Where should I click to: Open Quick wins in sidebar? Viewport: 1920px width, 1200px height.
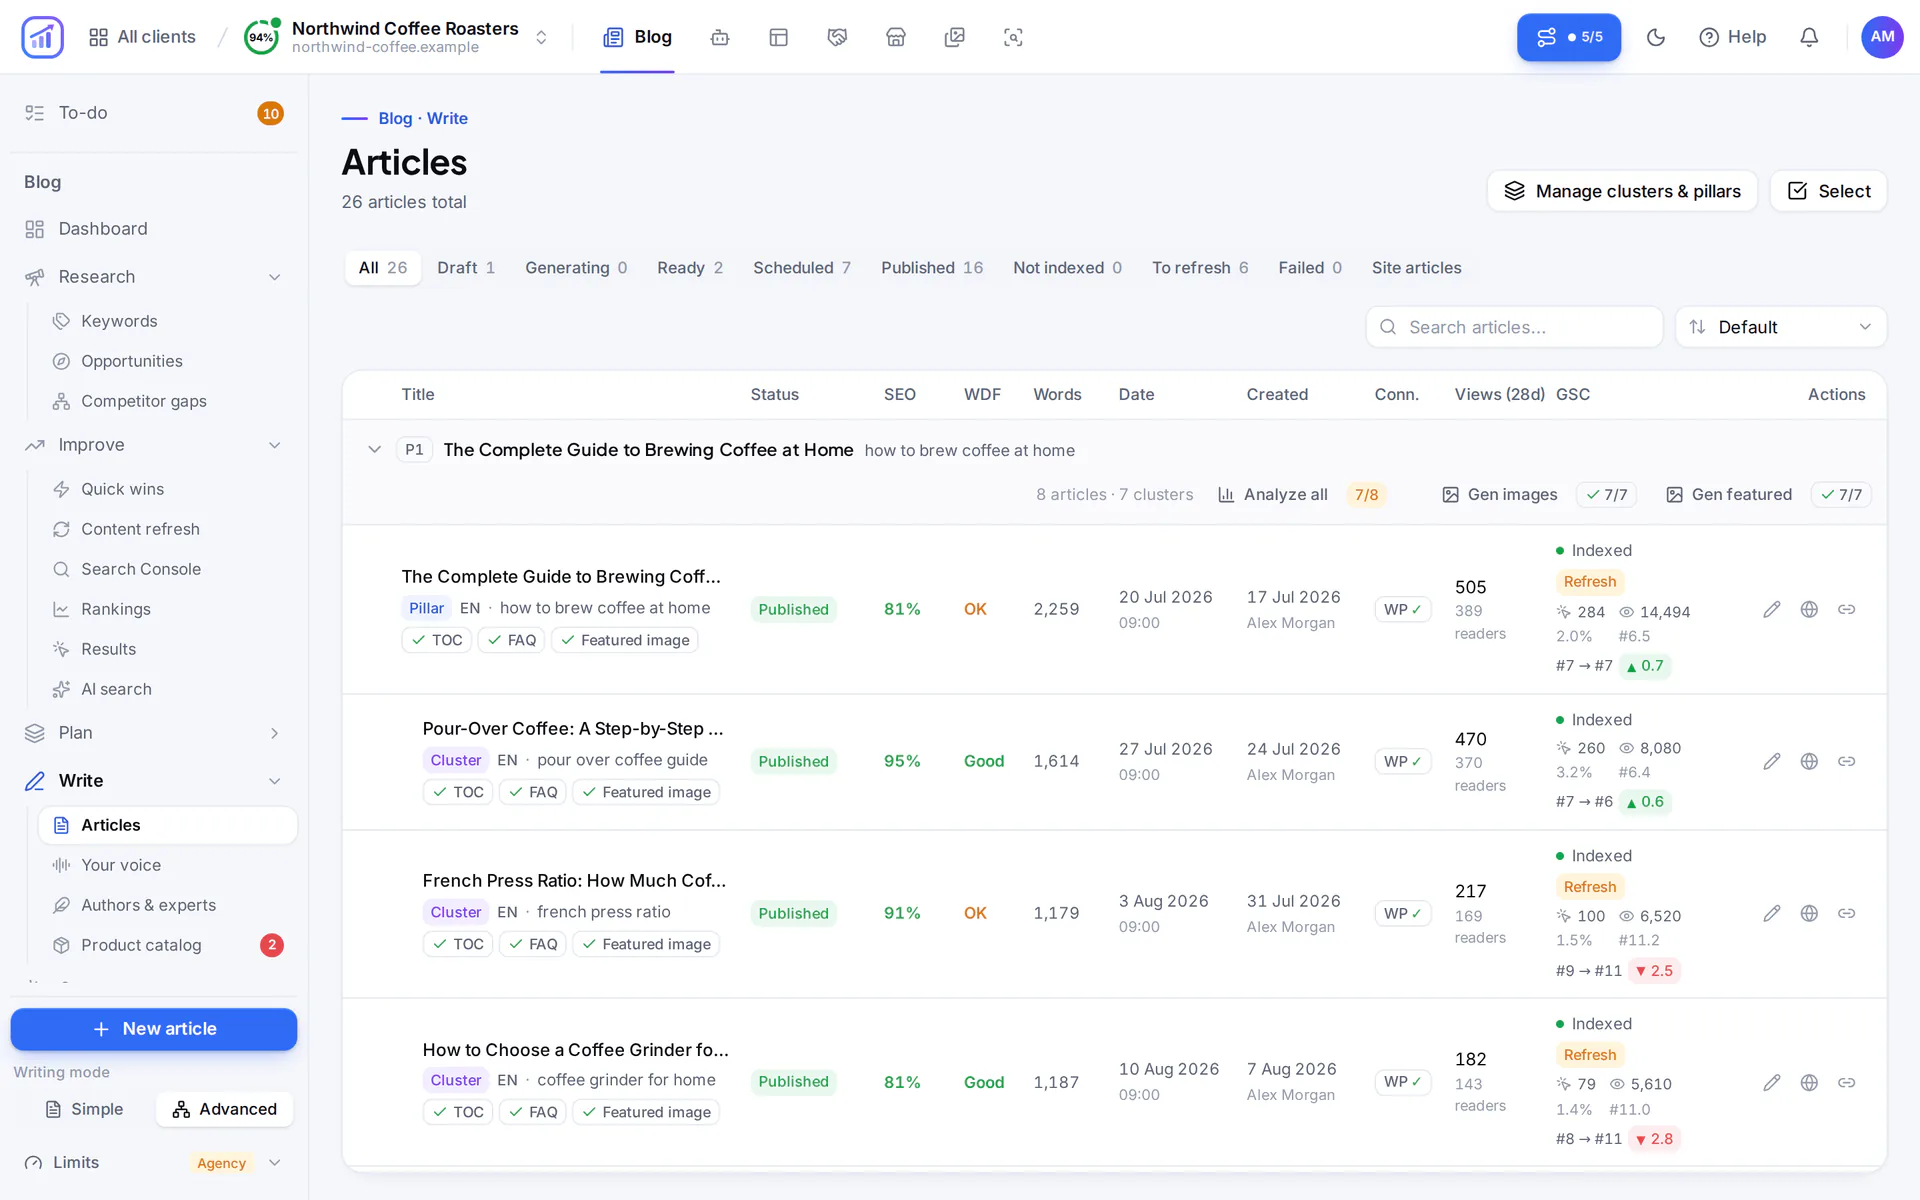[x=168, y=489]
